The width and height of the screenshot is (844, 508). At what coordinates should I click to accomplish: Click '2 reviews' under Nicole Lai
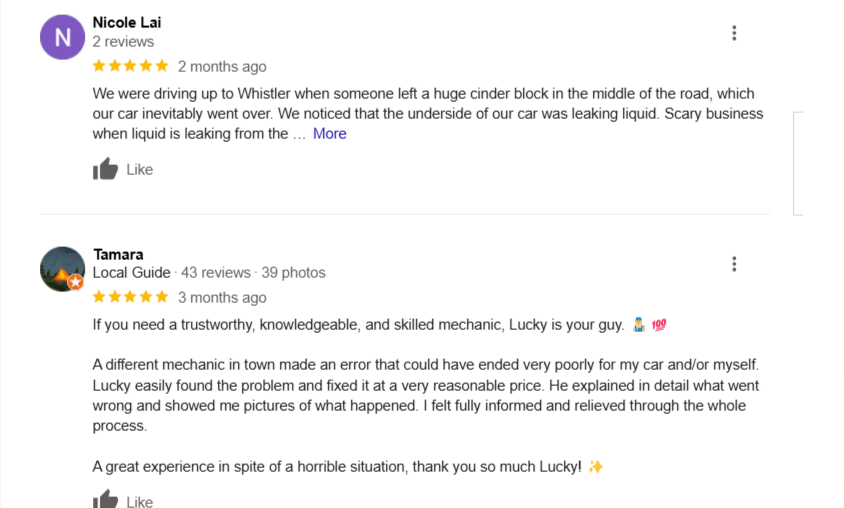pyautogui.click(x=123, y=42)
